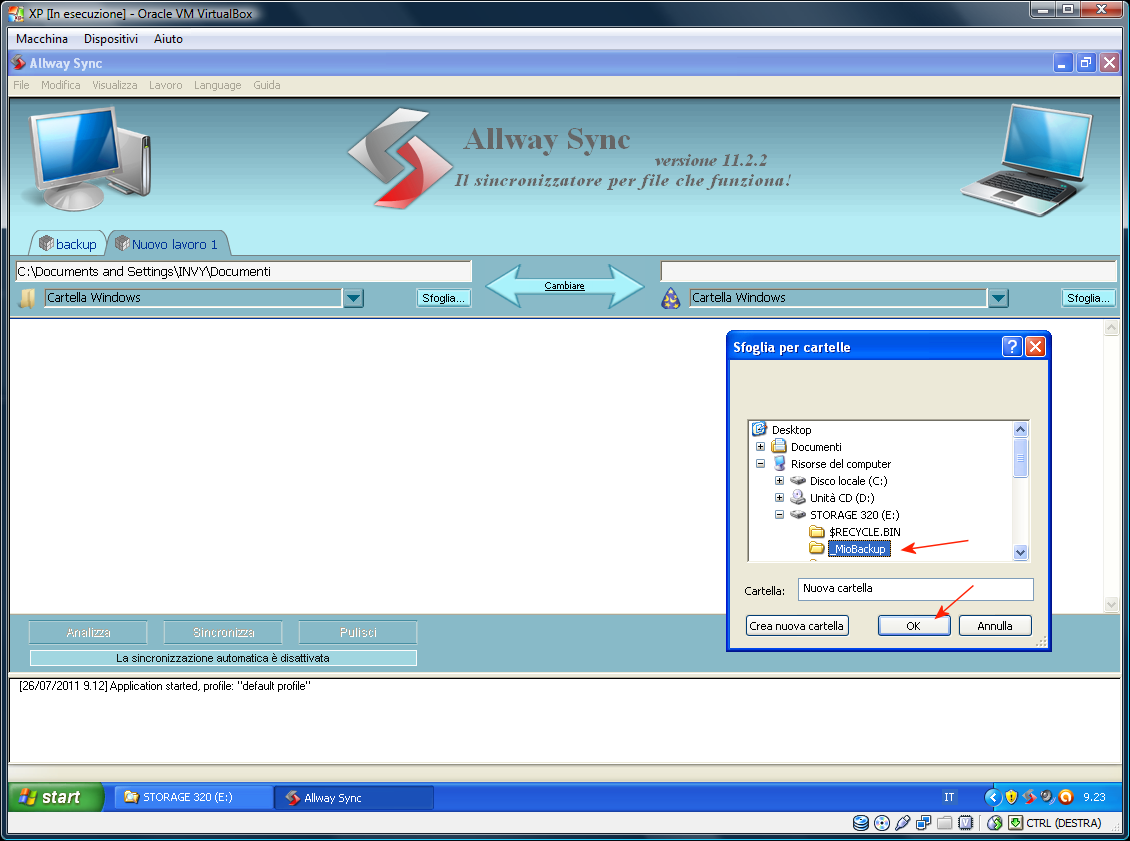This screenshot has width=1130, height=841.
Task: Switch to the backup job tab
Action: coord(68,244)
